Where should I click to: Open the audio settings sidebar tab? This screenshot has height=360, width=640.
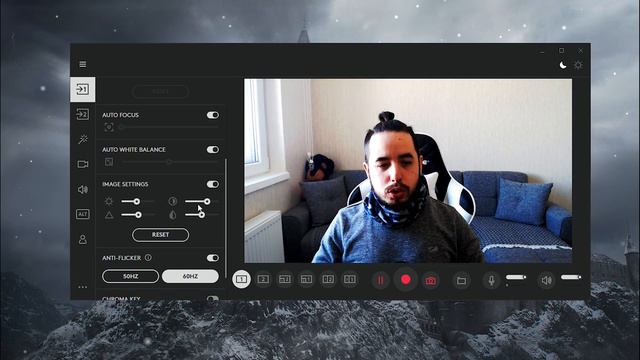[83, 189]
